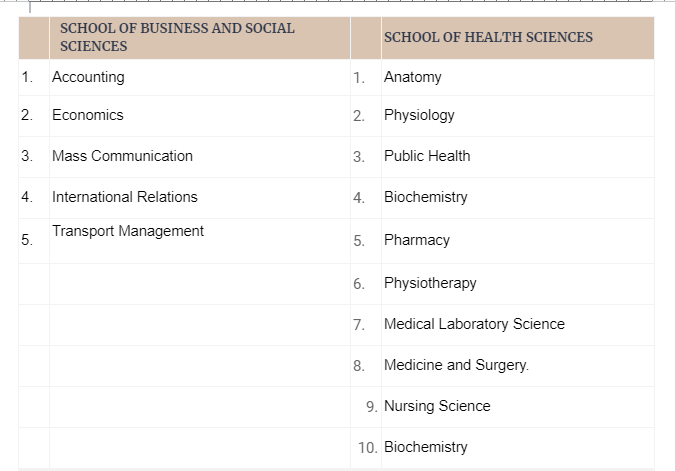Click Medicine and Surgery text

coord(456,365)
